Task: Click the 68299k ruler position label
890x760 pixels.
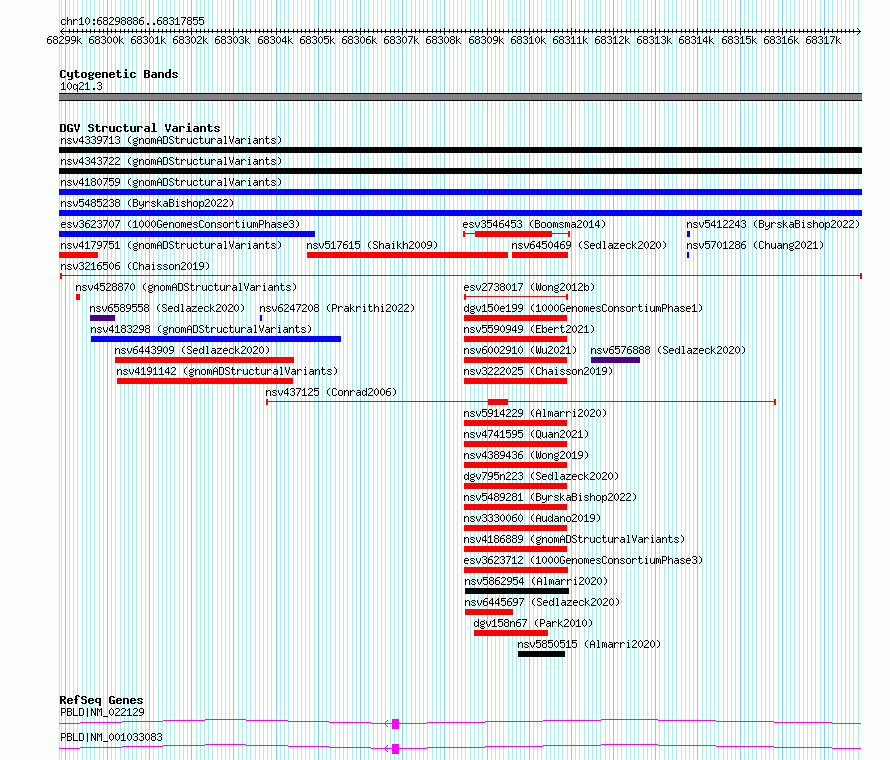Action: tap(64, 41)
